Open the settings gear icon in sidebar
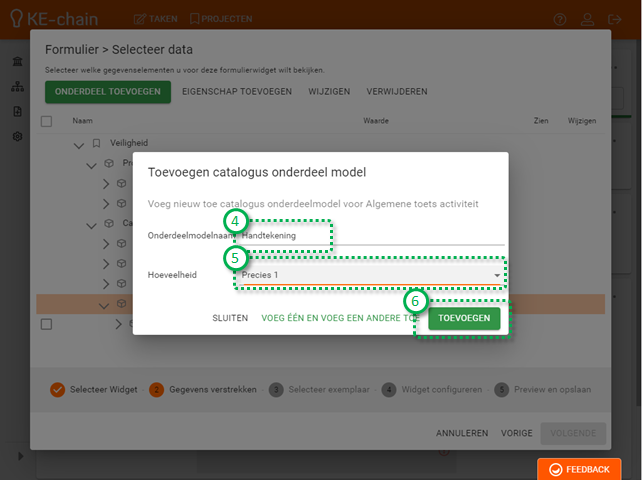 17,136
